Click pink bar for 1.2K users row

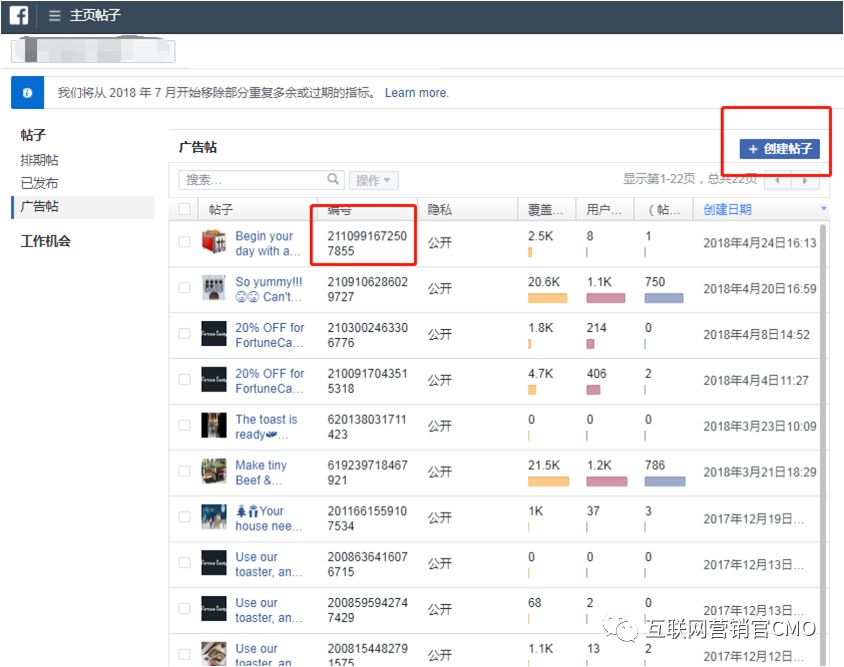(x=607, y=481)
